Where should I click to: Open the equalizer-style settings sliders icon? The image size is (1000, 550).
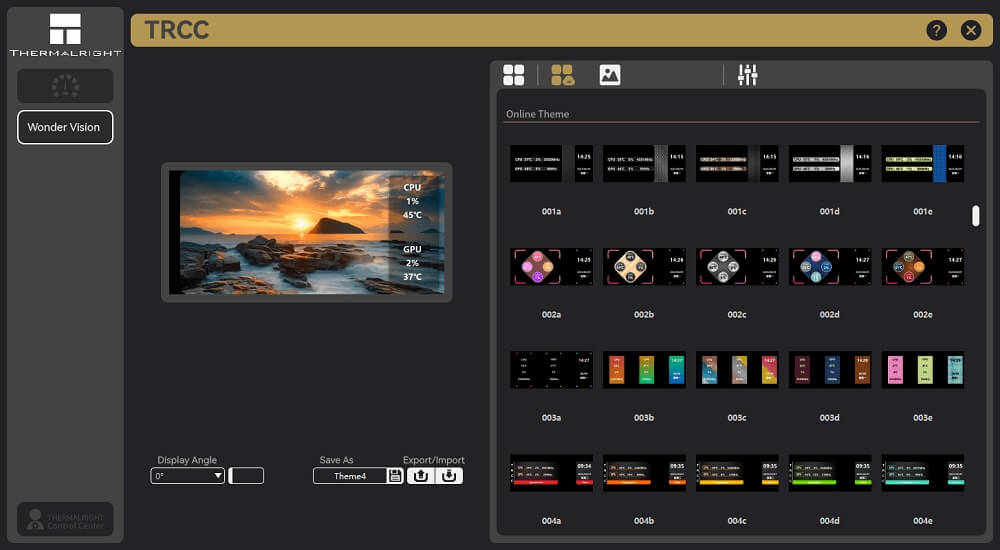(747, 75)
